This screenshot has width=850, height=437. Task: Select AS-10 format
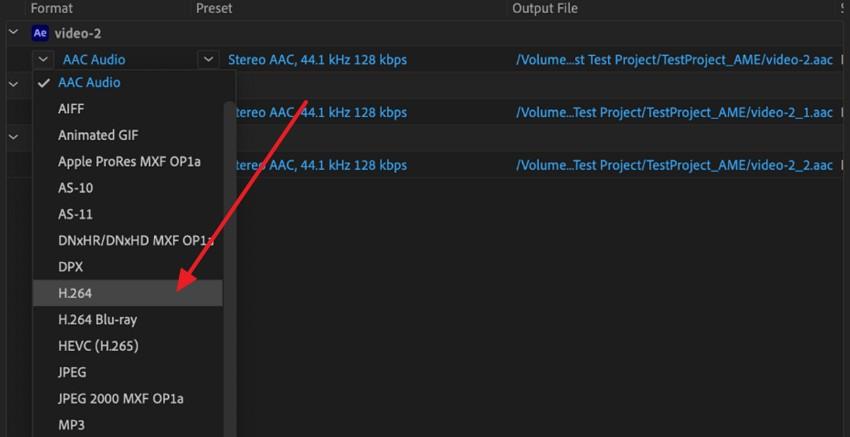click(x=128, y=188)
